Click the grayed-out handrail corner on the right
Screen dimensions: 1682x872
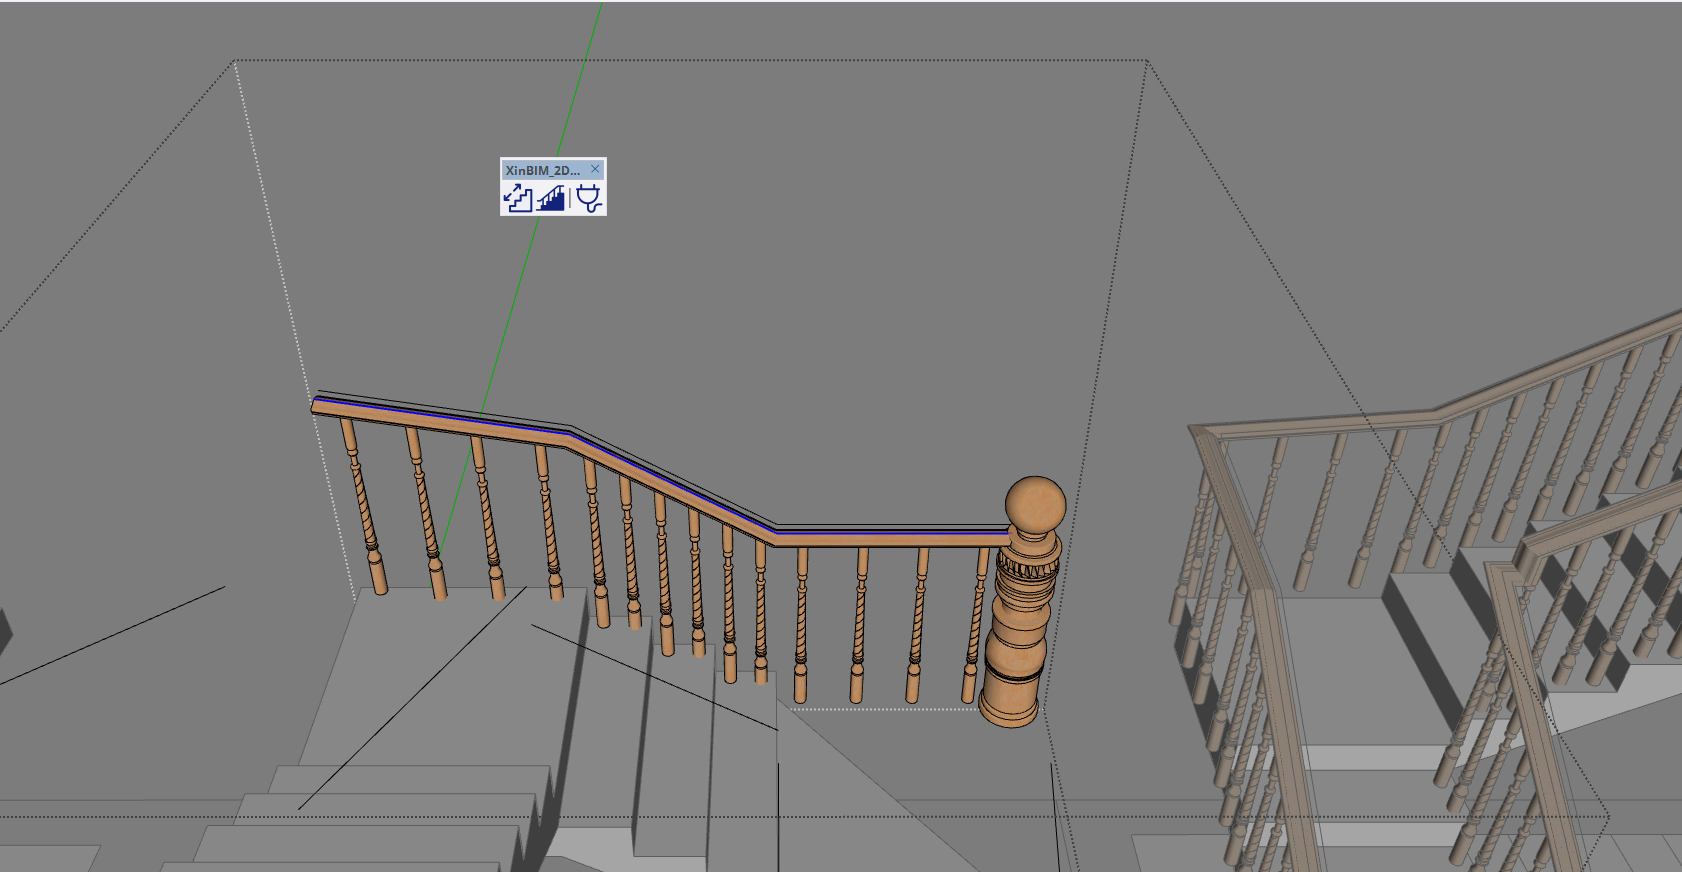coord(1201,432)
